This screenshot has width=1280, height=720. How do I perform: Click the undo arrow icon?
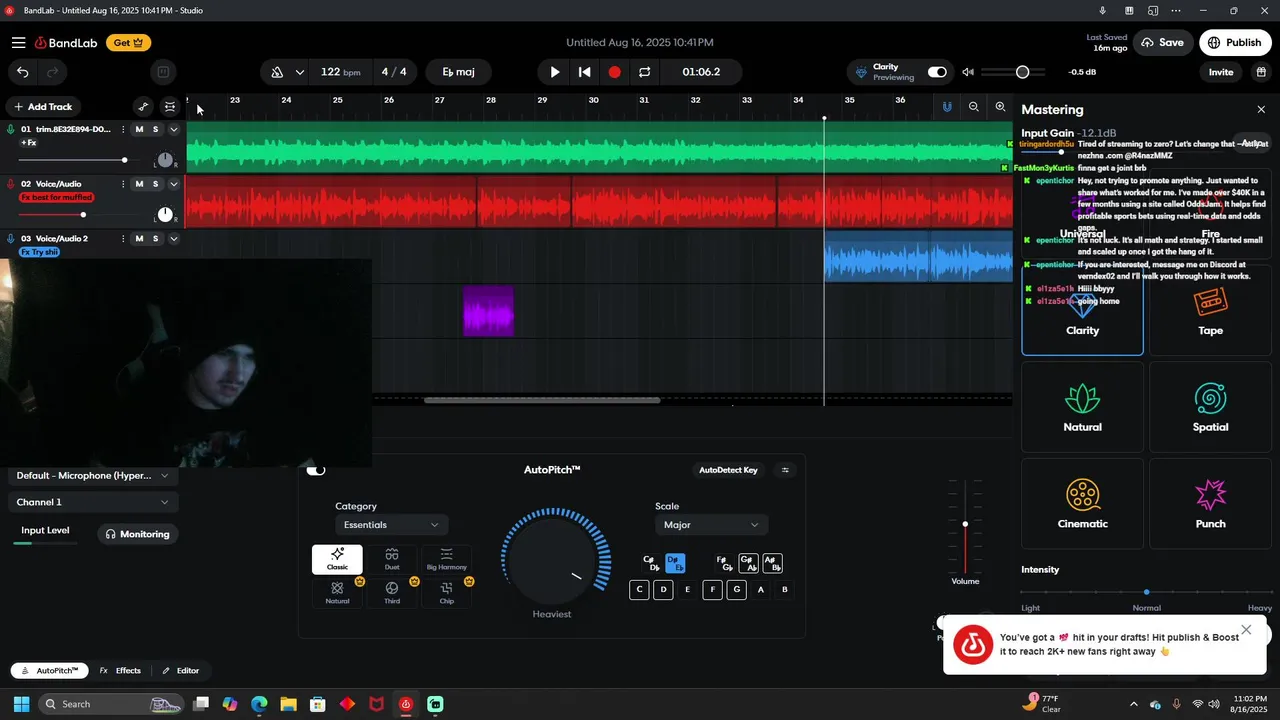click(22, 72)
